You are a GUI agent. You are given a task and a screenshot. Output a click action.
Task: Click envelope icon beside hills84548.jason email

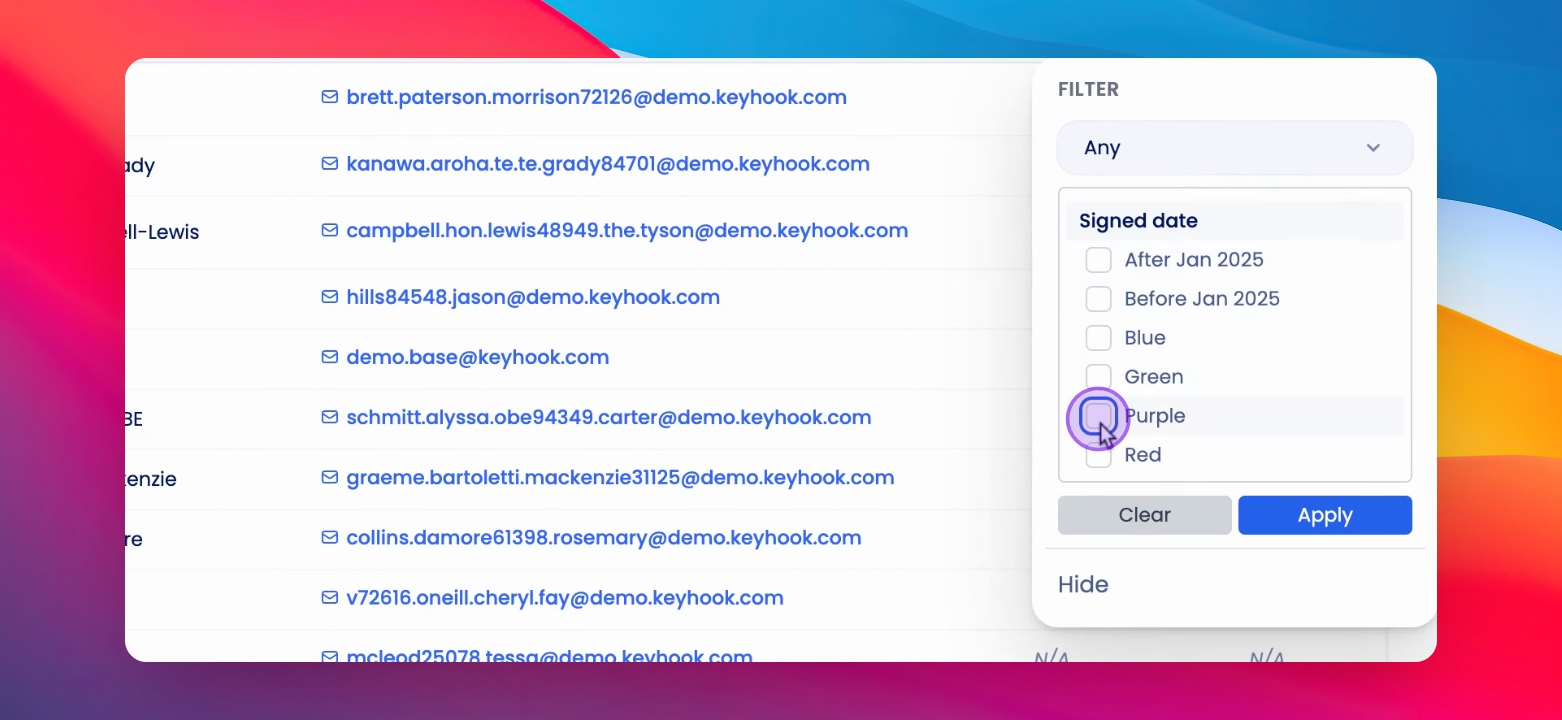(x=329, y=297)
